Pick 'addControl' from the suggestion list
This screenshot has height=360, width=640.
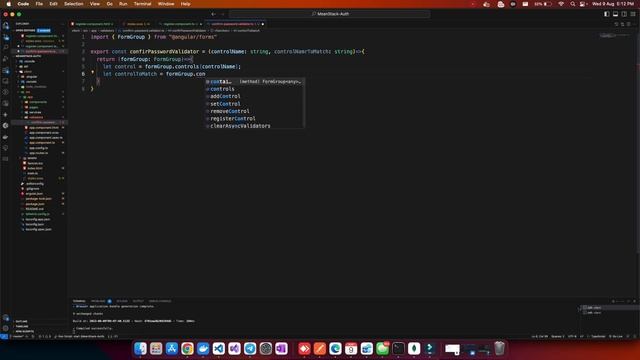255,96
